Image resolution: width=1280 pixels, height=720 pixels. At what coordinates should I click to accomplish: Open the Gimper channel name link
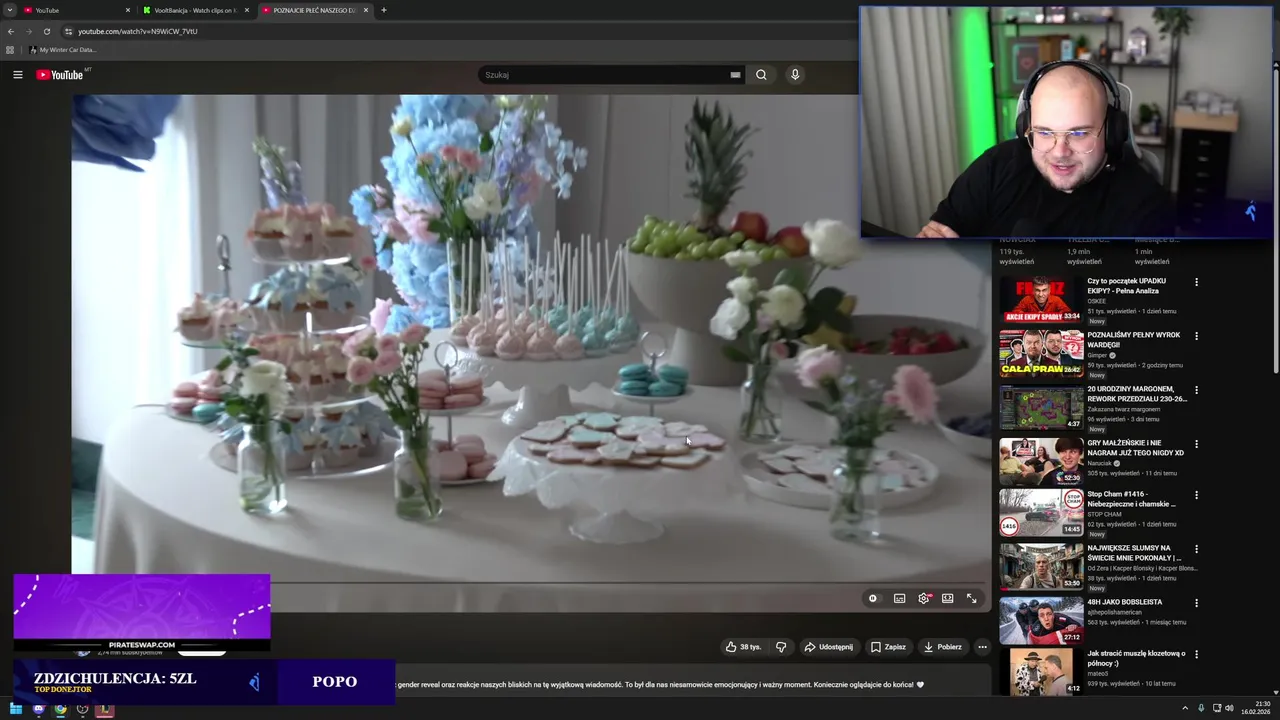pyautogui.click(x=1097, y=355)
